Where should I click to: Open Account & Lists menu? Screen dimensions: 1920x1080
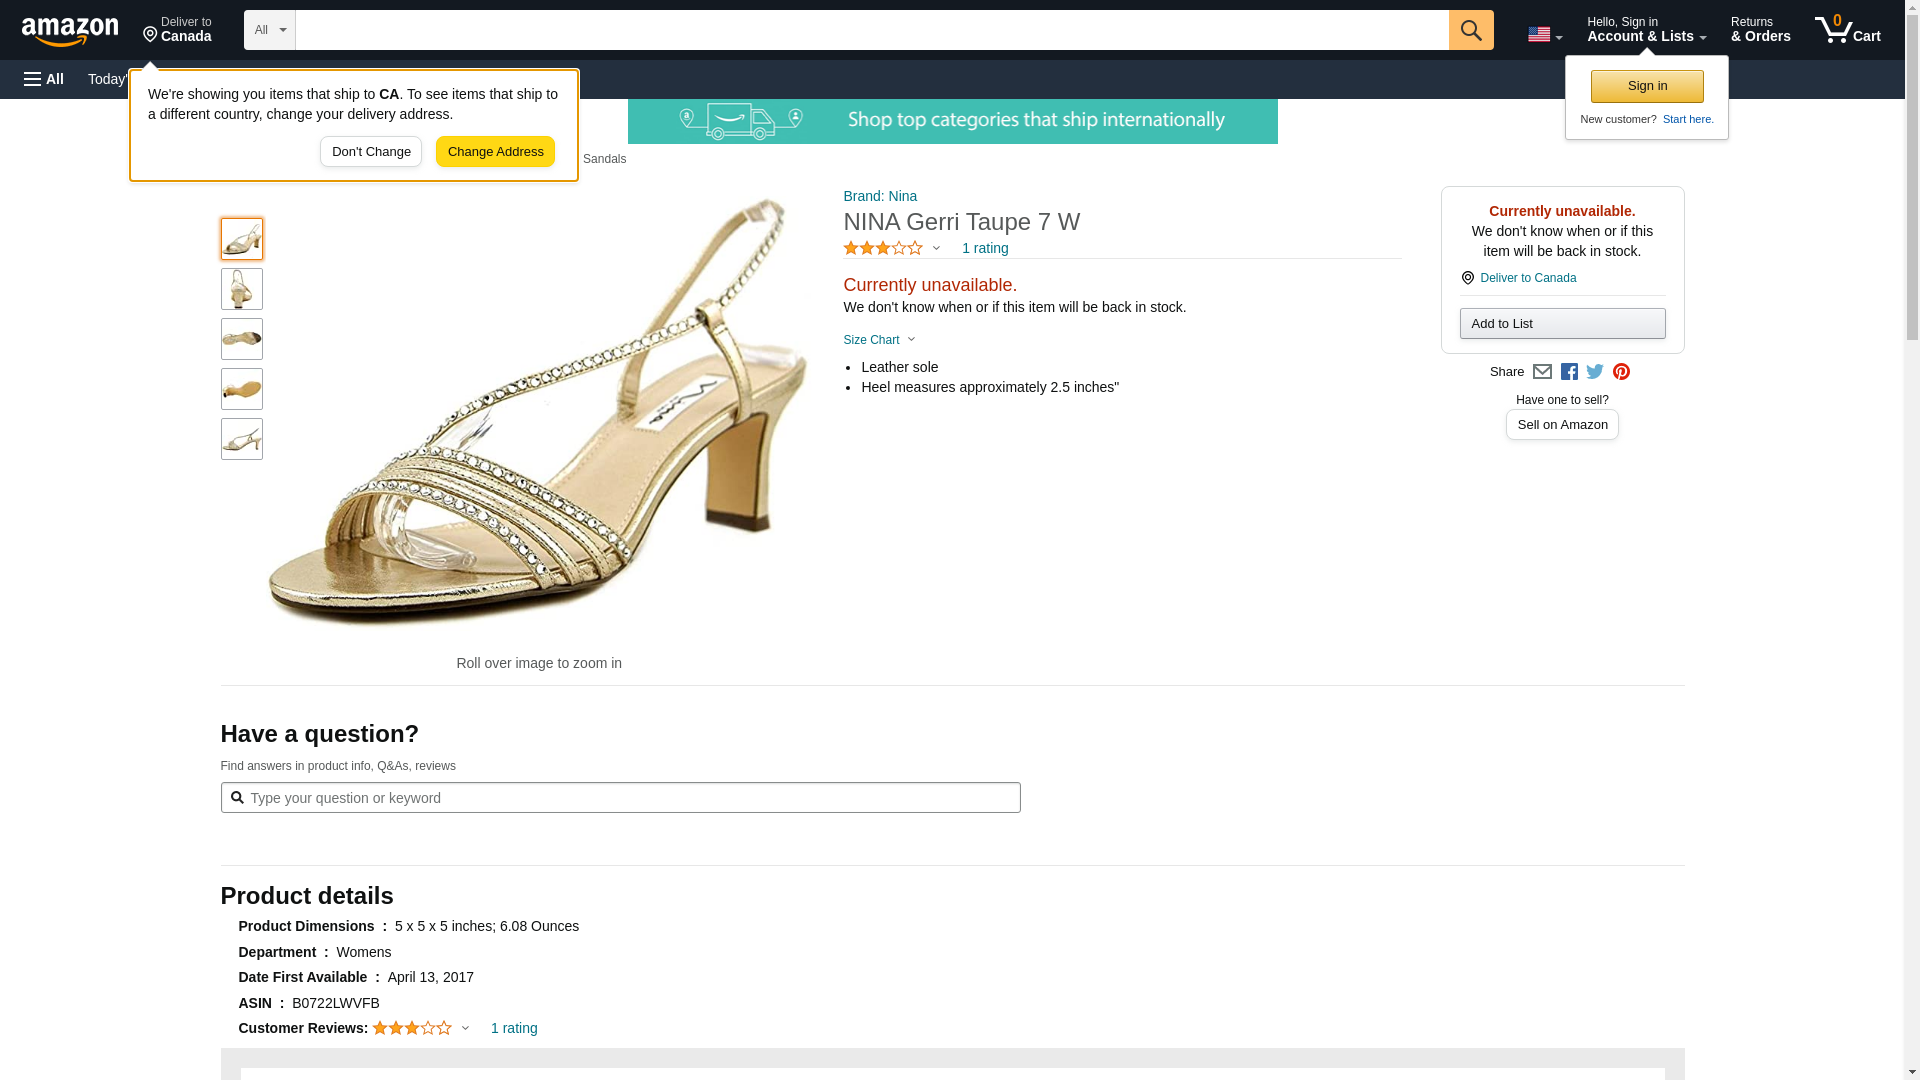pyautogui.click(x=1646, y=30)
